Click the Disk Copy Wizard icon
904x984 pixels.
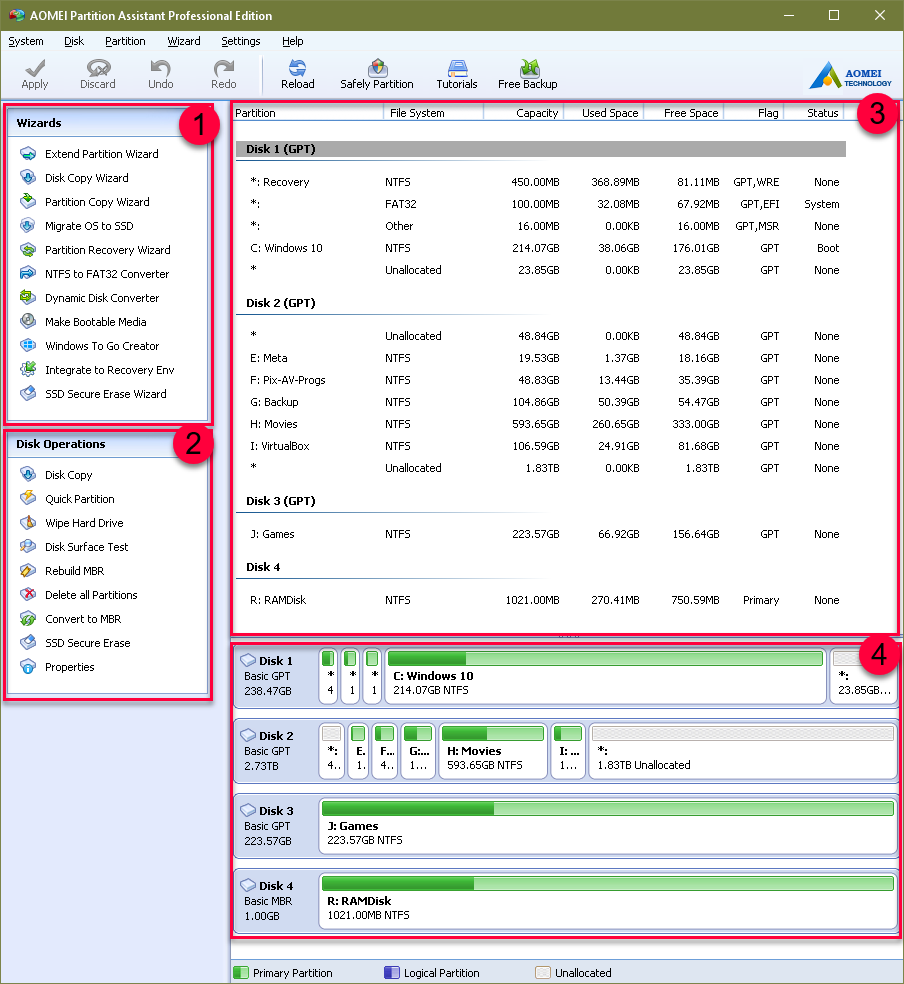tap(28, 178)
